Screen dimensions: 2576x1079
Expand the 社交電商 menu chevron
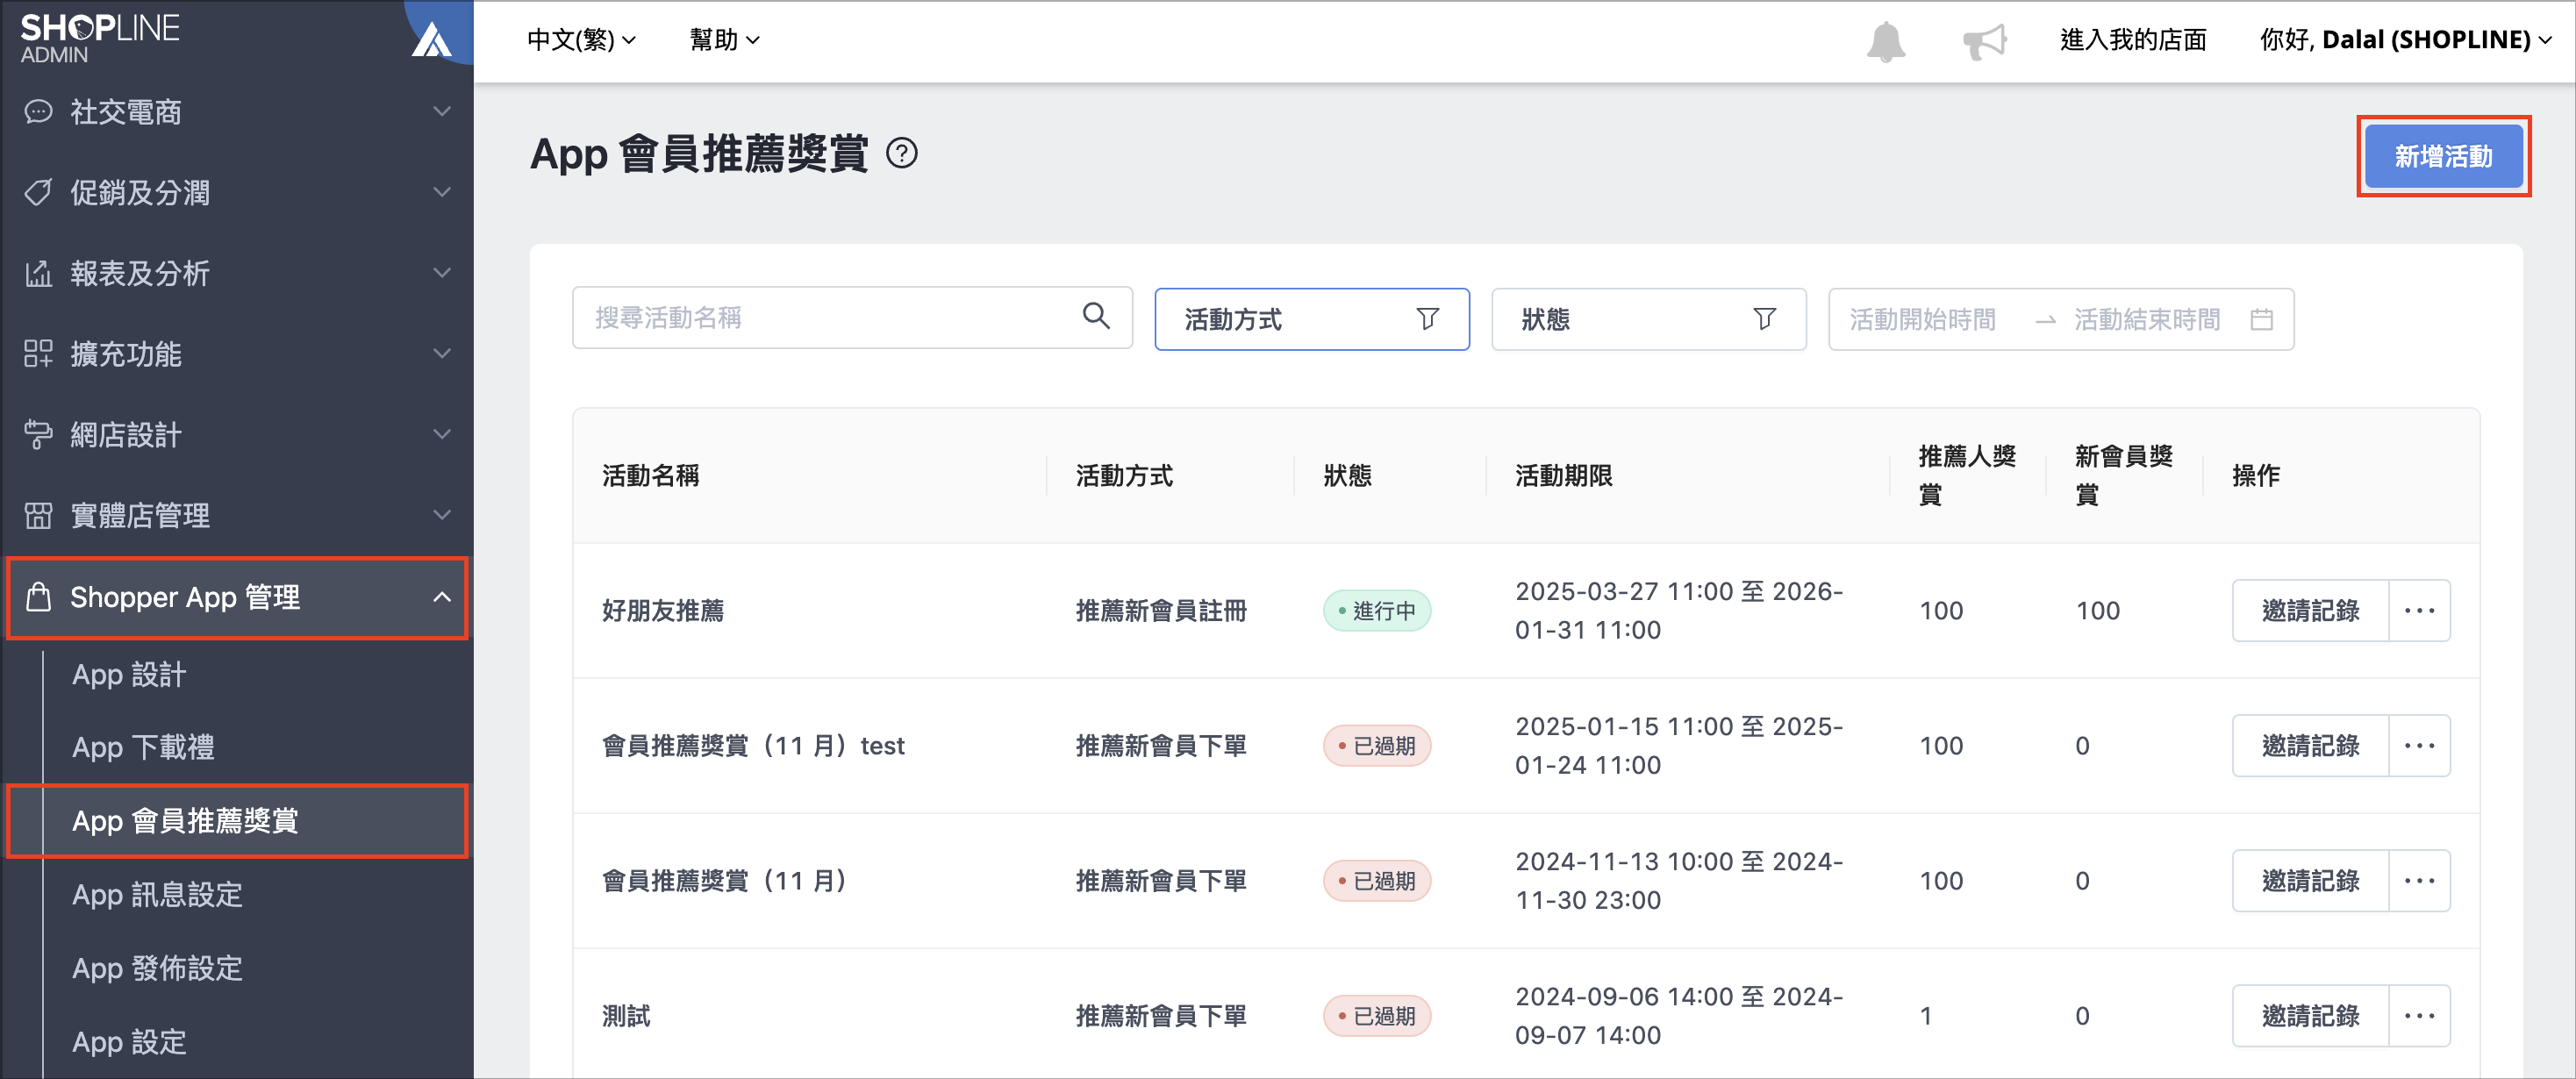pyautogui.click(x=441, y=112)
